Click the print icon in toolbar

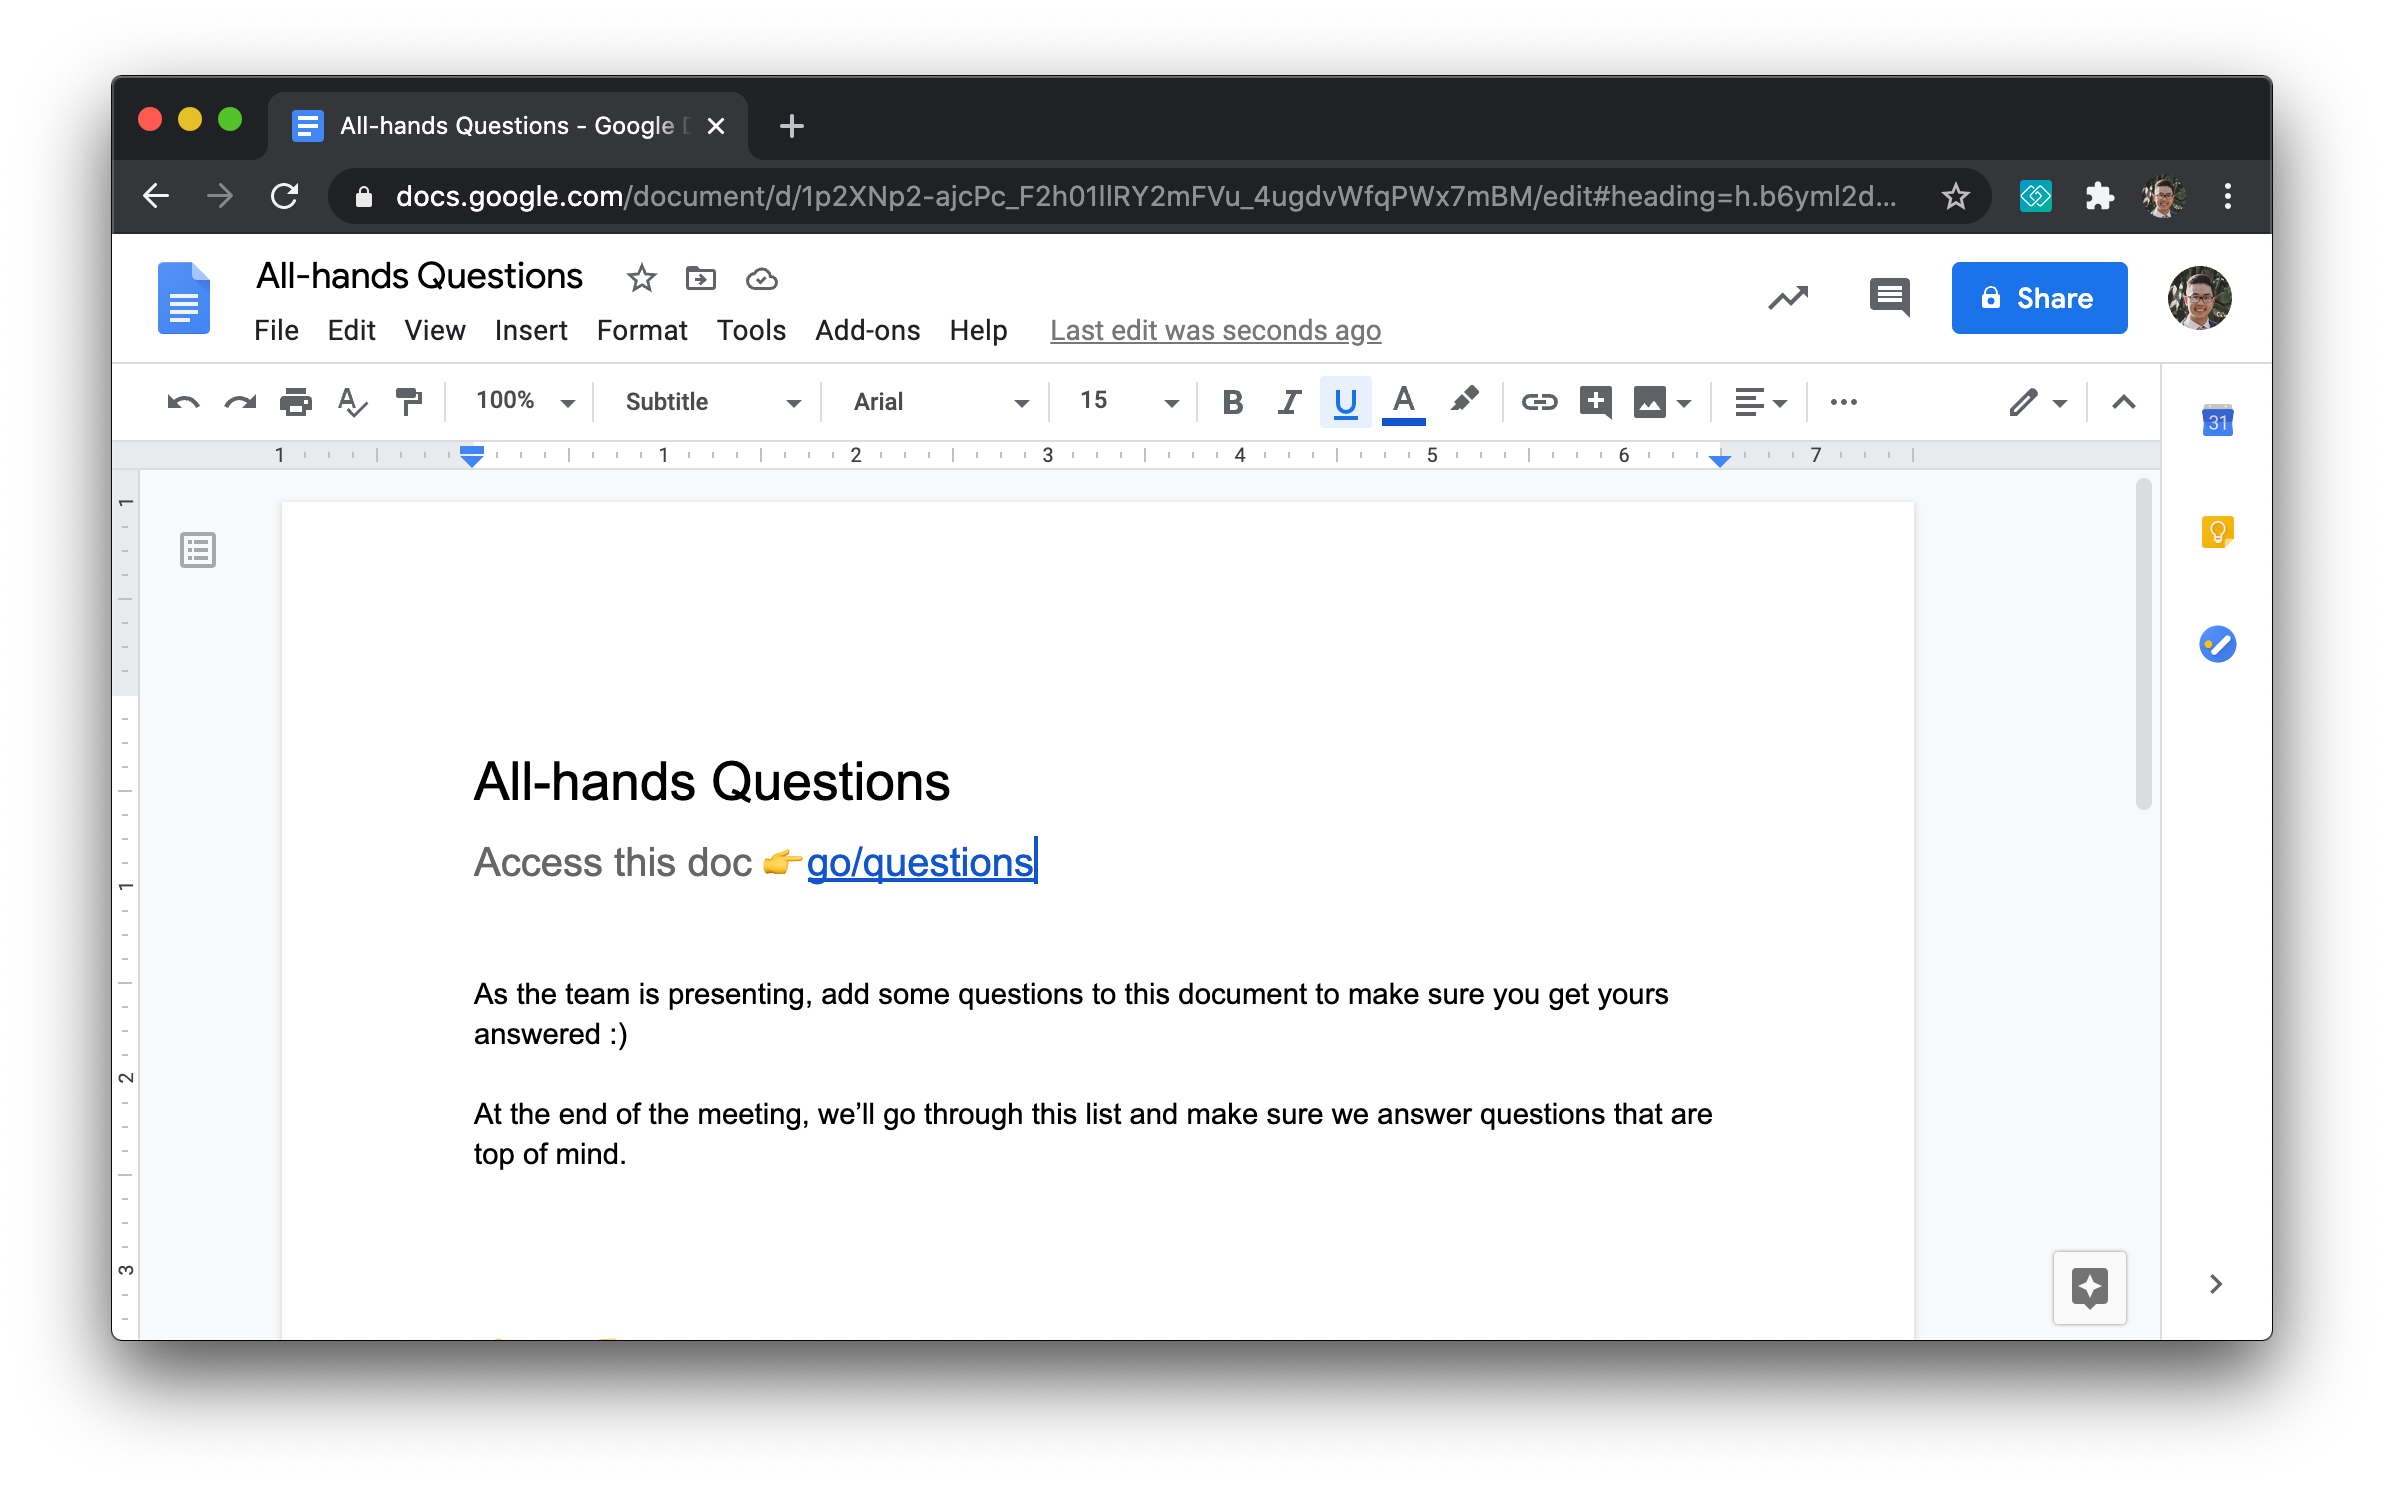295,402
